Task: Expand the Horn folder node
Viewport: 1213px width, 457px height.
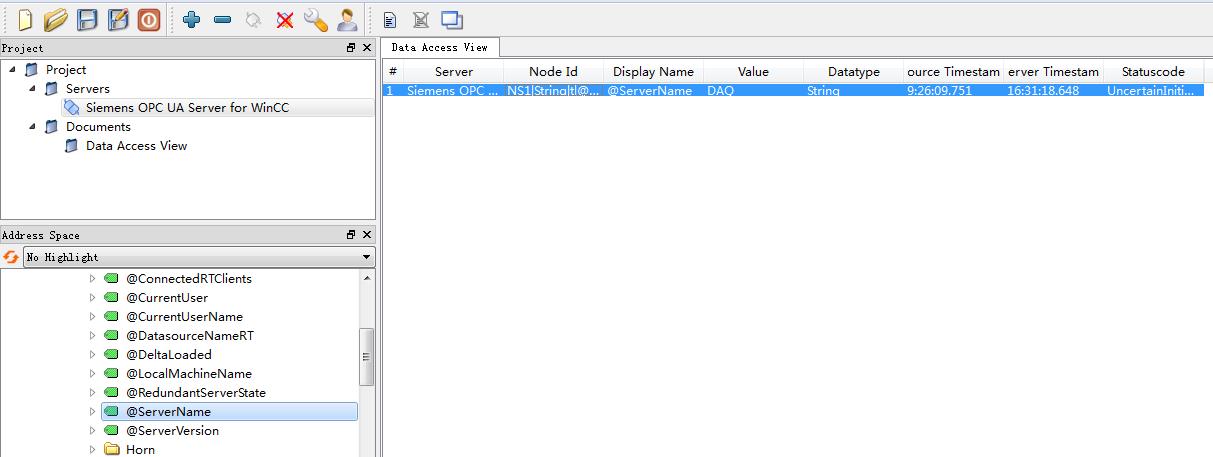Action: tap(93, 450)
